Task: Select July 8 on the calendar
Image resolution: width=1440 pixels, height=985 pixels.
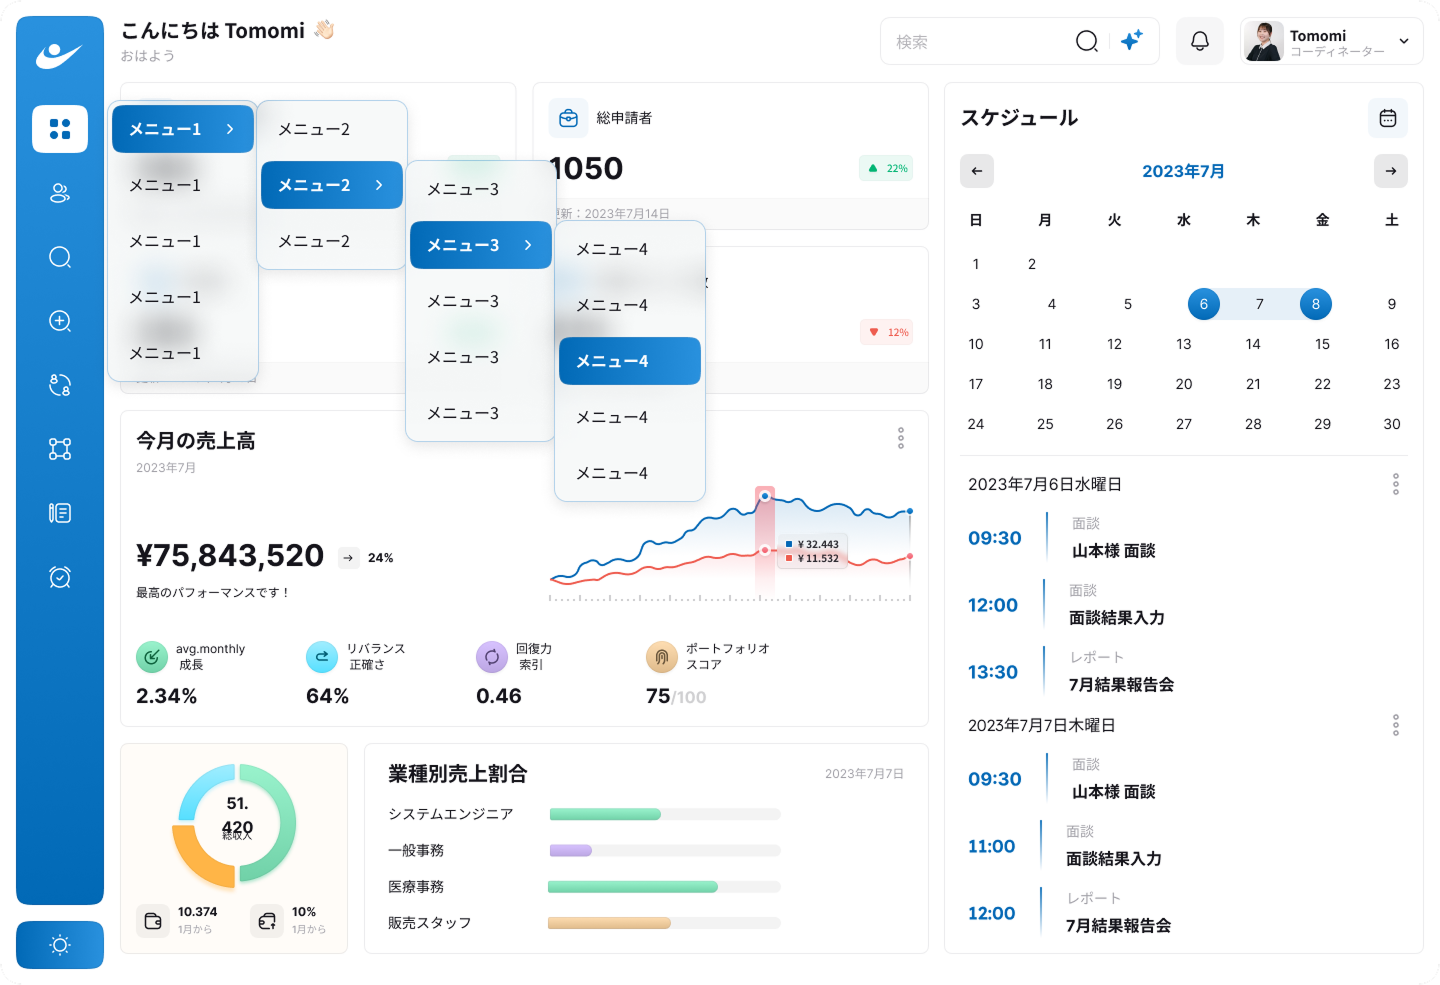Action: coord(1315,304)
